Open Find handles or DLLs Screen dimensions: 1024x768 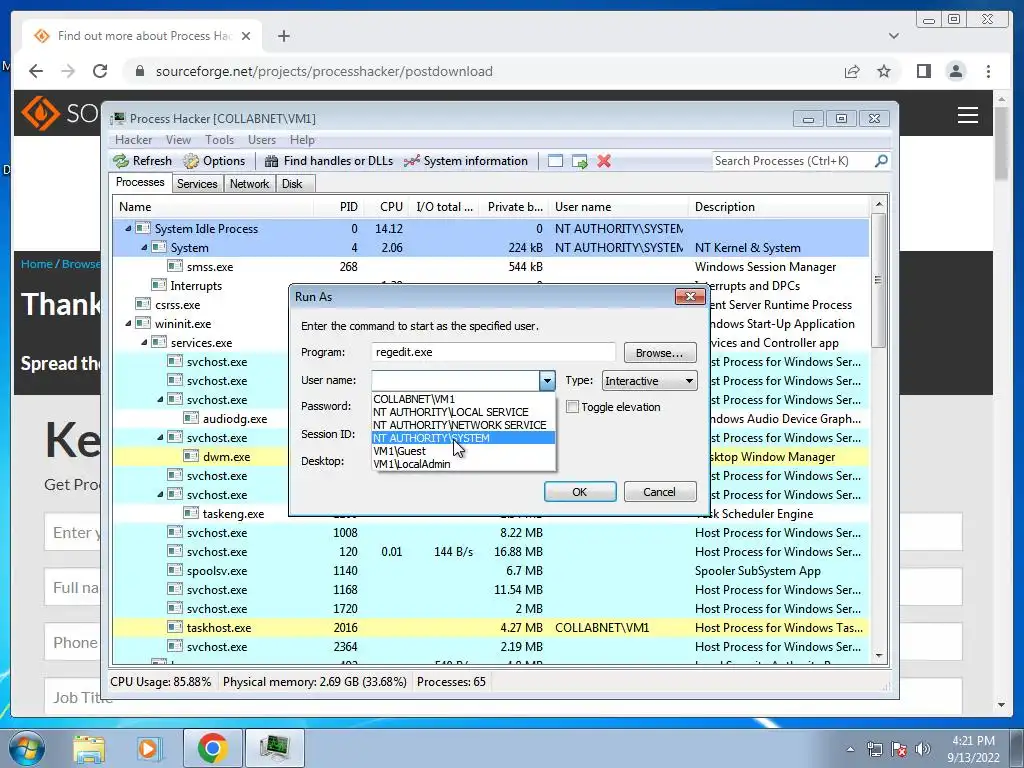click(x=329, y=161)
